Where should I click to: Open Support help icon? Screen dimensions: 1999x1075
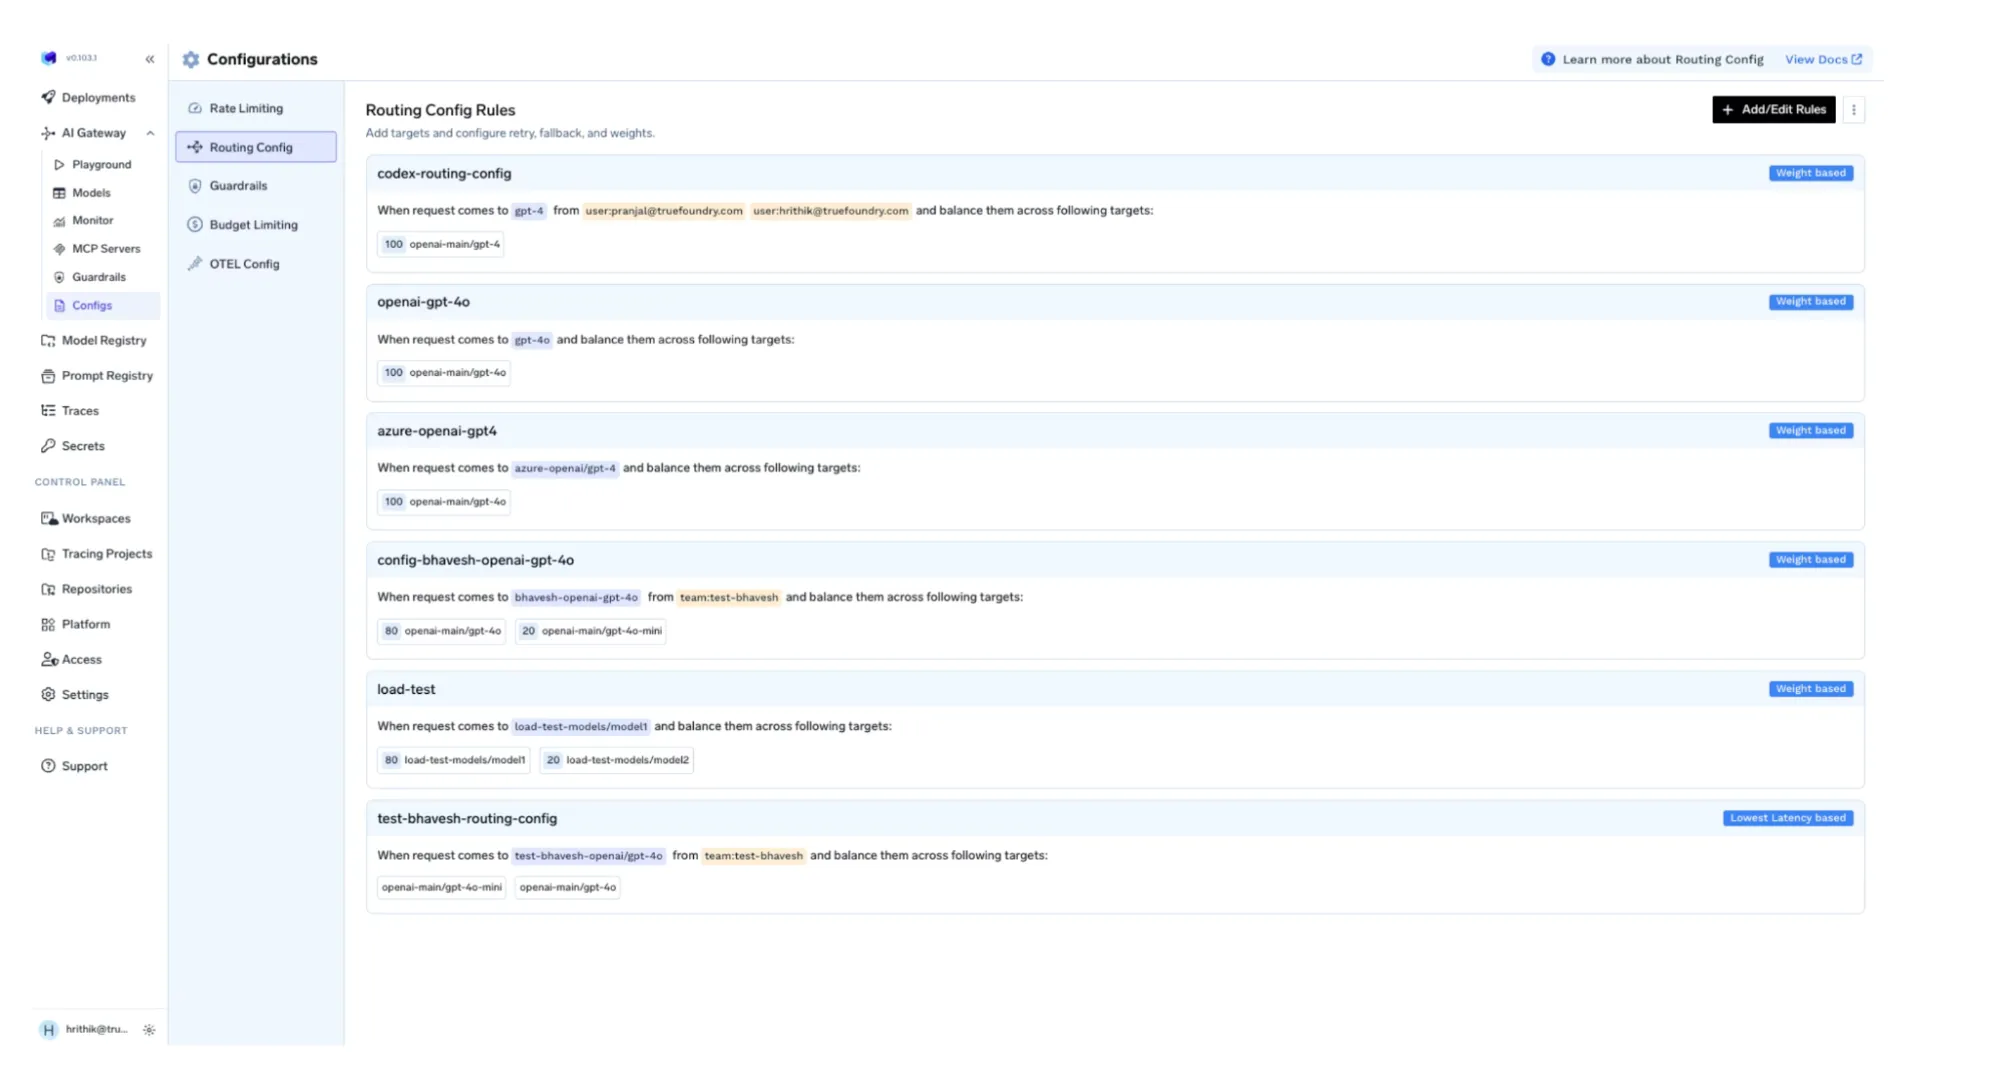pyautogui.click(x=48, y=766)
